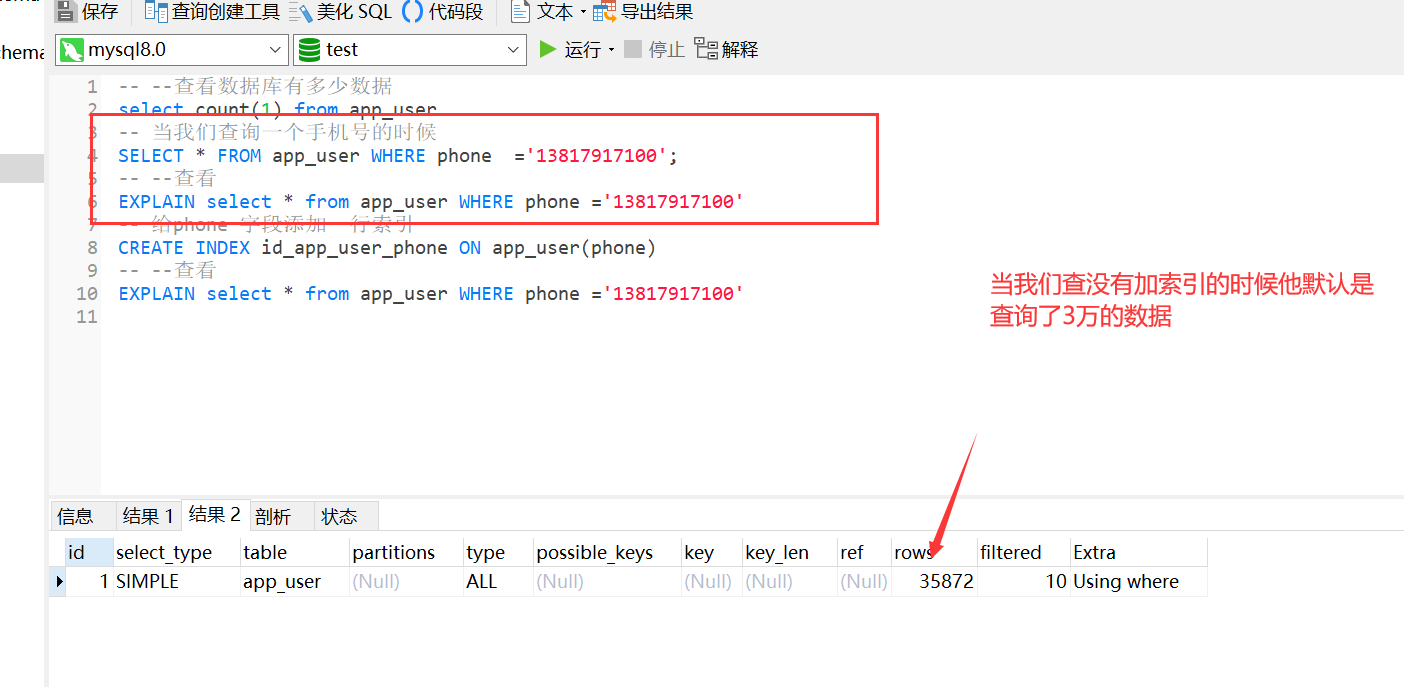Screen dimensions: 1404x687
Task: Switch to the Result 1 (结果 1) tab
Action: [148, 516]
